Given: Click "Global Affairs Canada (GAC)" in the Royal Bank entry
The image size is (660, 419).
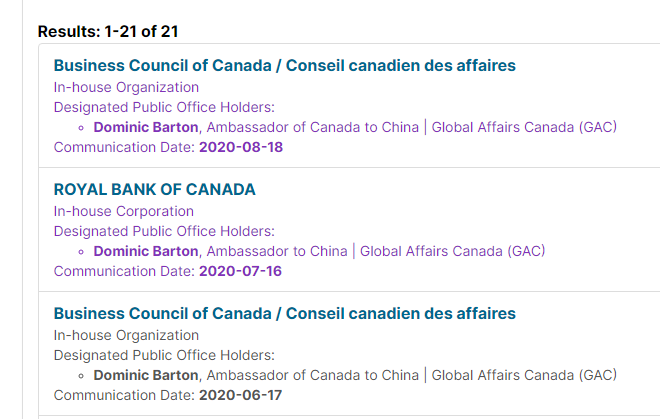Looking at the screenshot, I should 452,251.
